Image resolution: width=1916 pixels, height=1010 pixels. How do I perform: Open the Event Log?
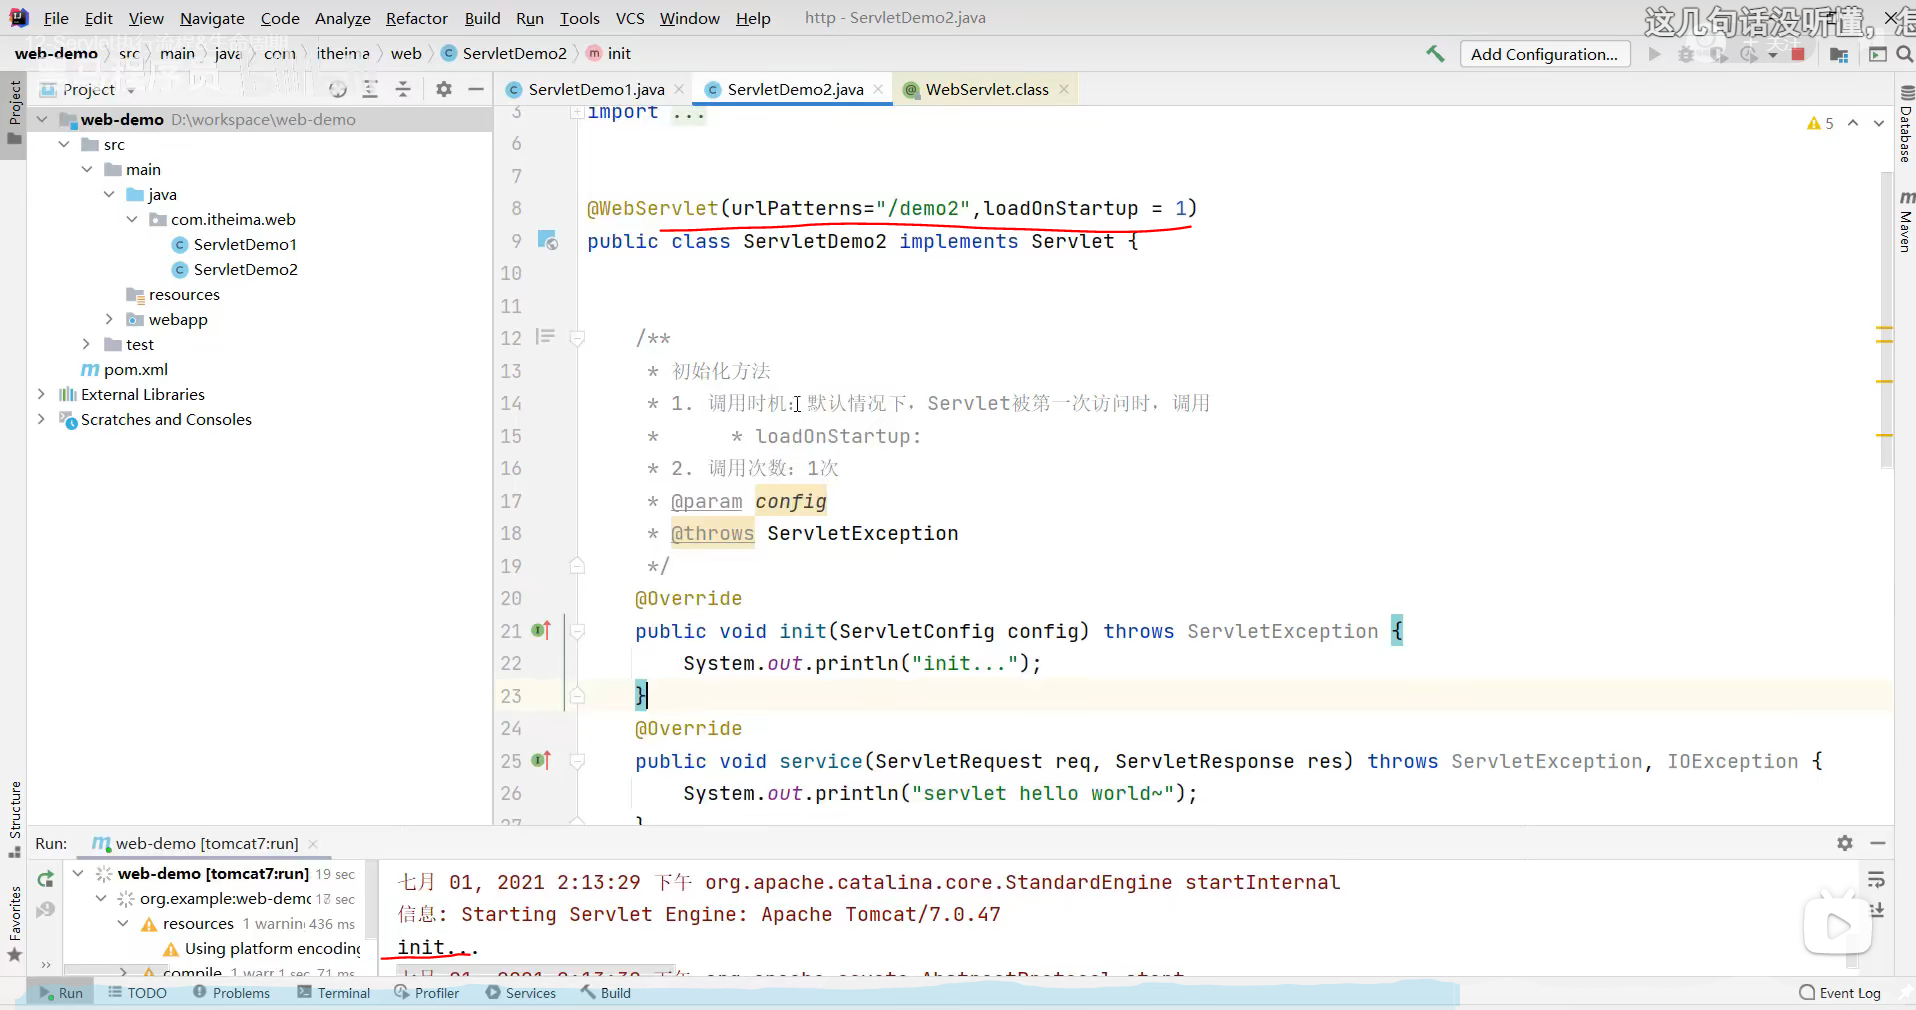[1840, 993]
